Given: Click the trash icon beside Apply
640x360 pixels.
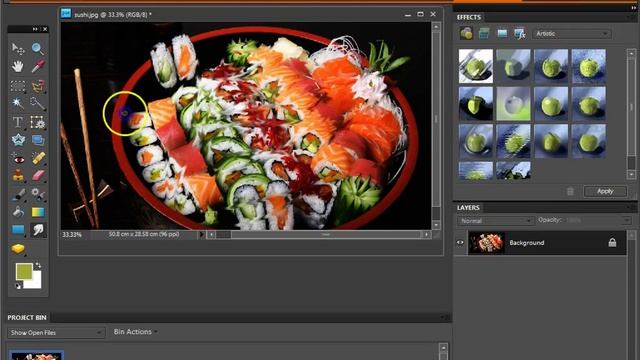Looking at the screenshot, I should (x=570, y=191).
